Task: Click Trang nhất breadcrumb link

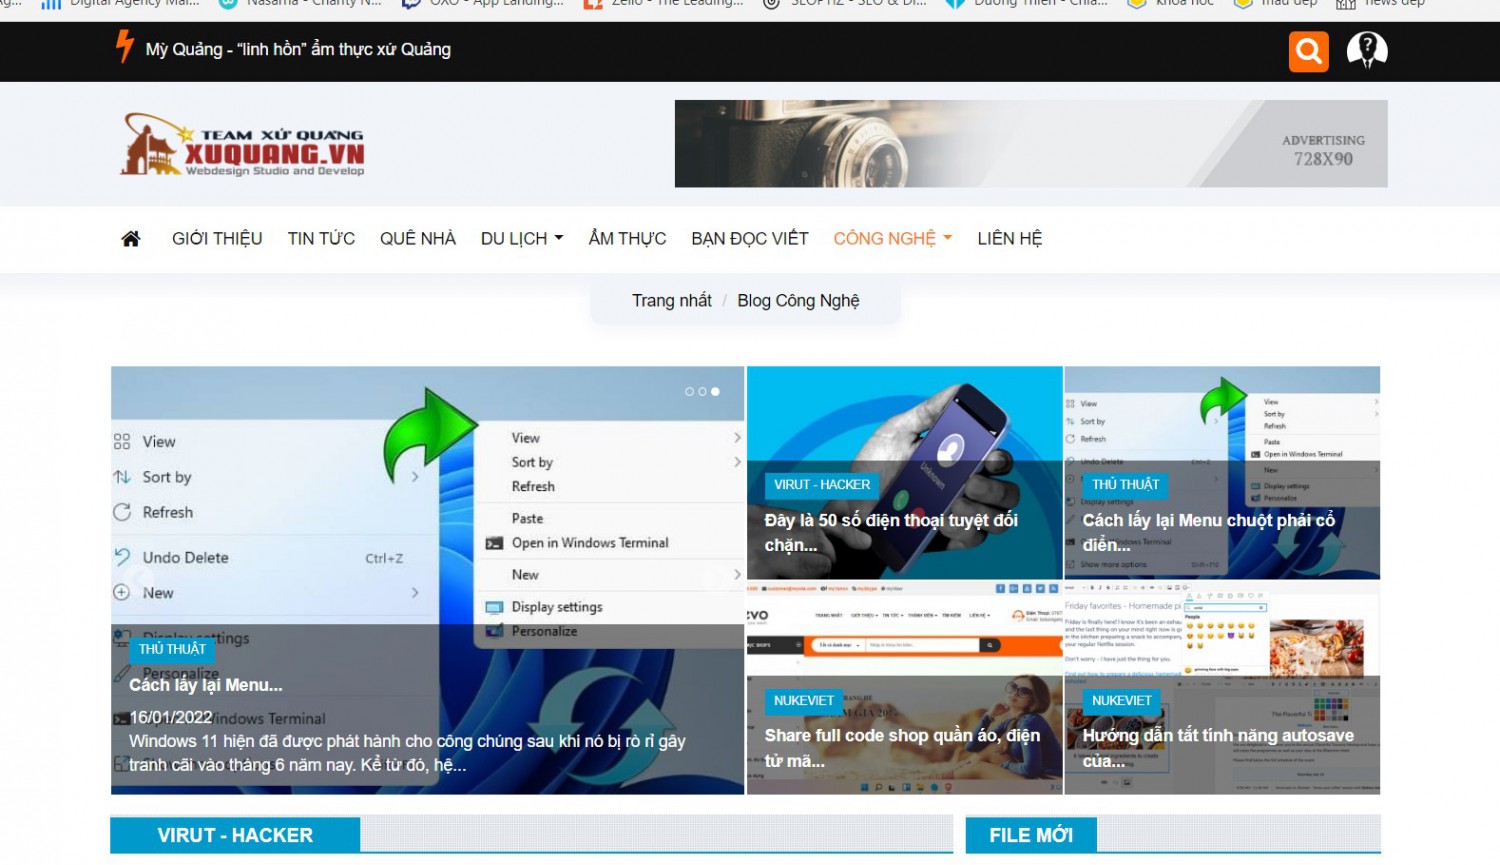Action: (672, 301)
